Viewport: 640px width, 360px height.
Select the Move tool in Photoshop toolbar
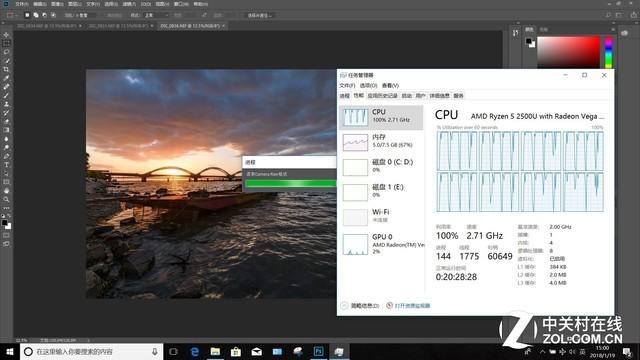[6, 35]
